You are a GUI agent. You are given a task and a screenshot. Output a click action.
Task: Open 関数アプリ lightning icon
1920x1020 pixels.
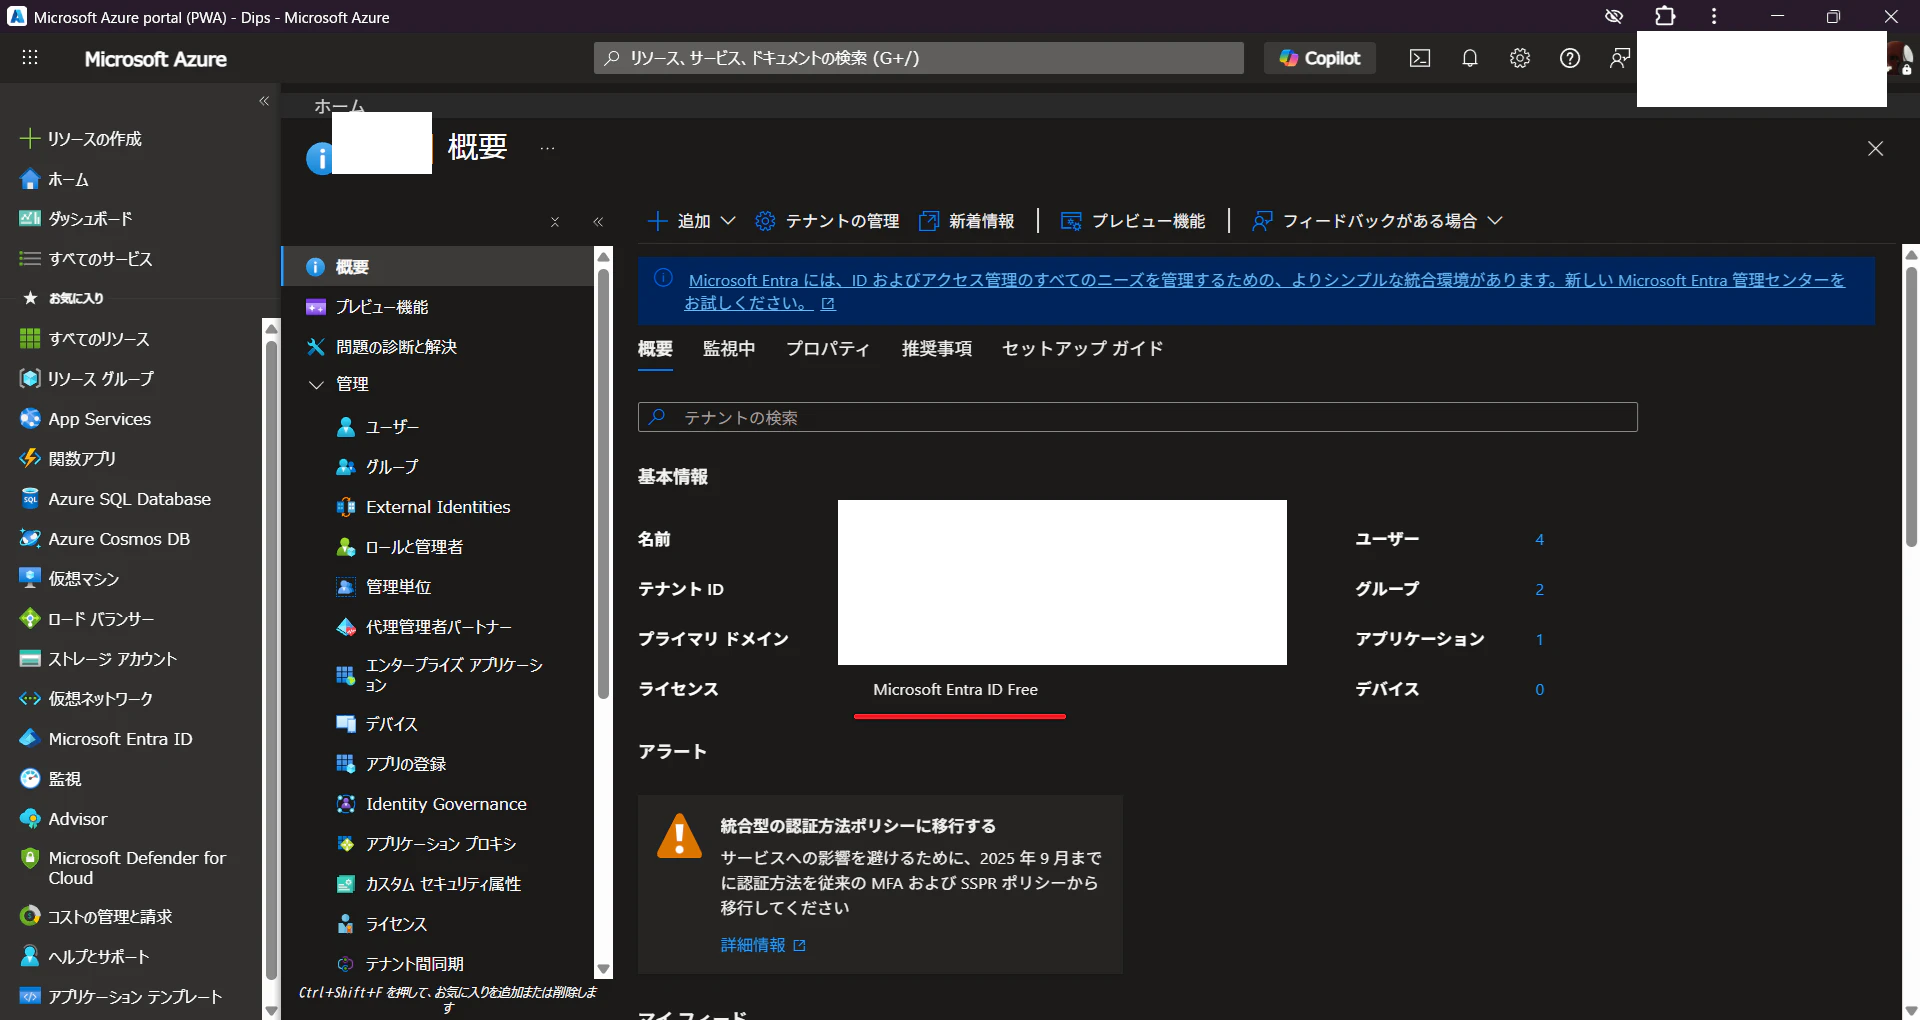tap(30, 458)
